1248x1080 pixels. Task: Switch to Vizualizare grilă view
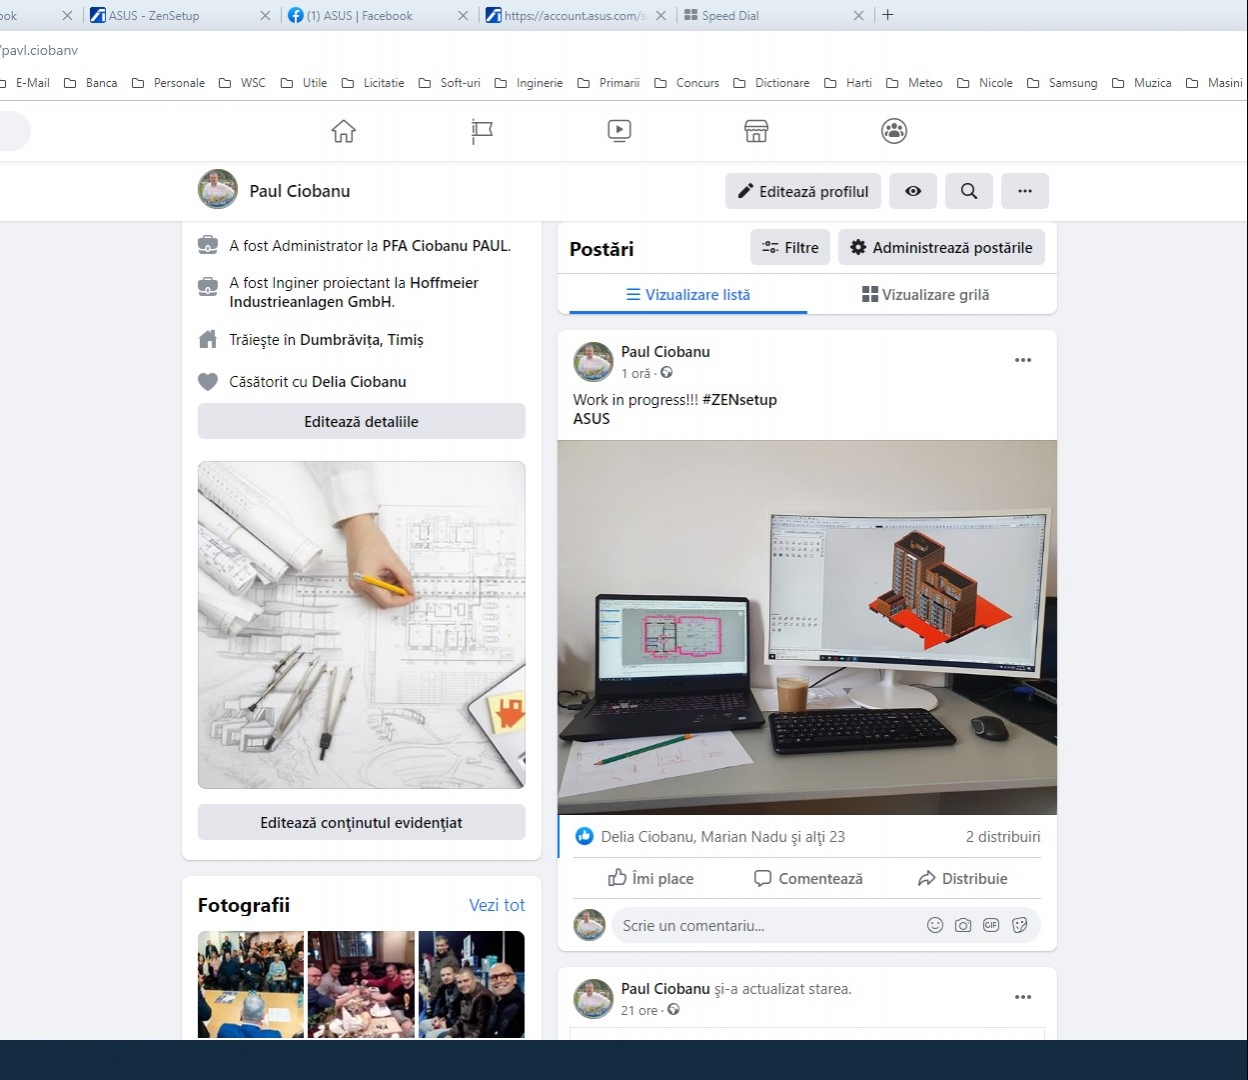pos(925,295)
